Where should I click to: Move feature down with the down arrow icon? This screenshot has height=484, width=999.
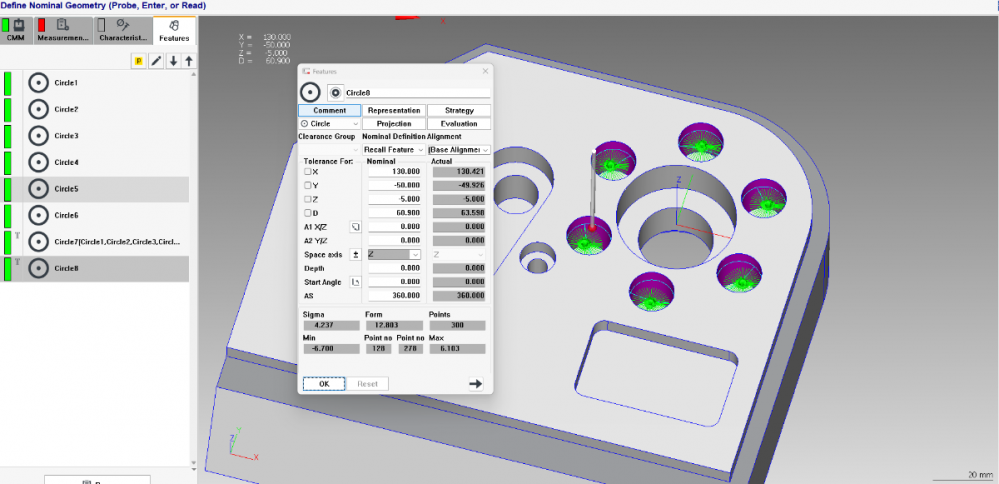(x=173, y=62)
